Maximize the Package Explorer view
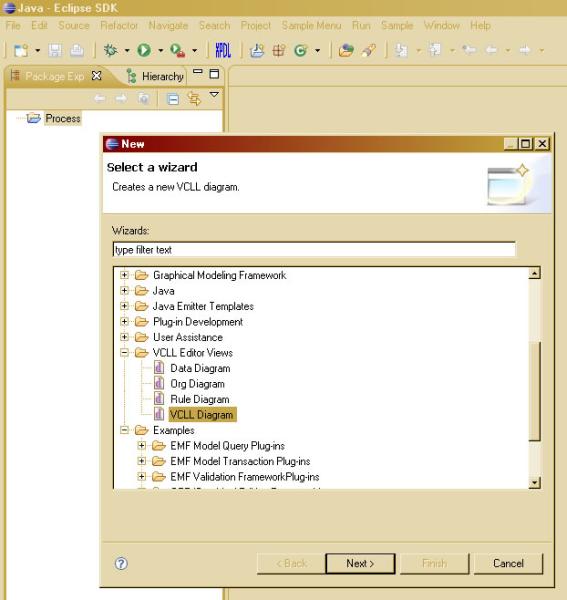567x600 pixels. (214, 73)
